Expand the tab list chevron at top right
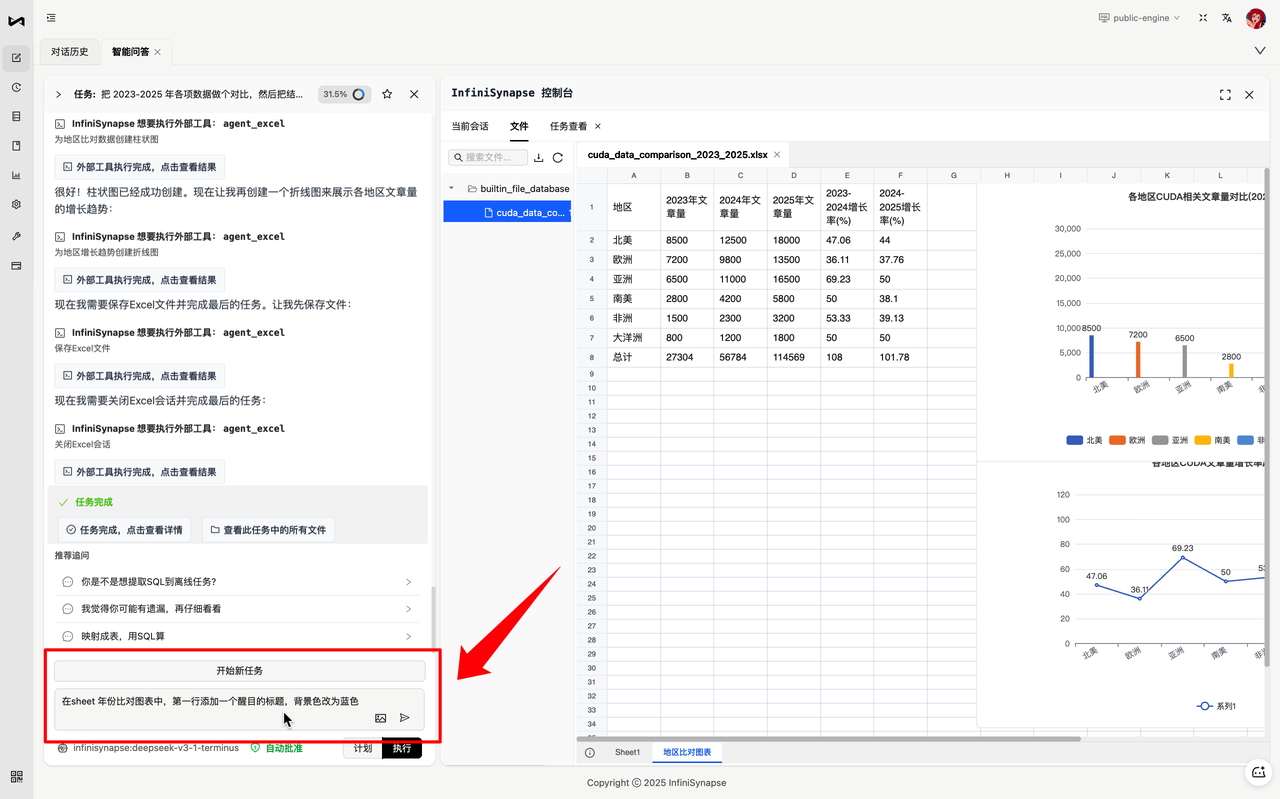 [x=1259, y=51]
